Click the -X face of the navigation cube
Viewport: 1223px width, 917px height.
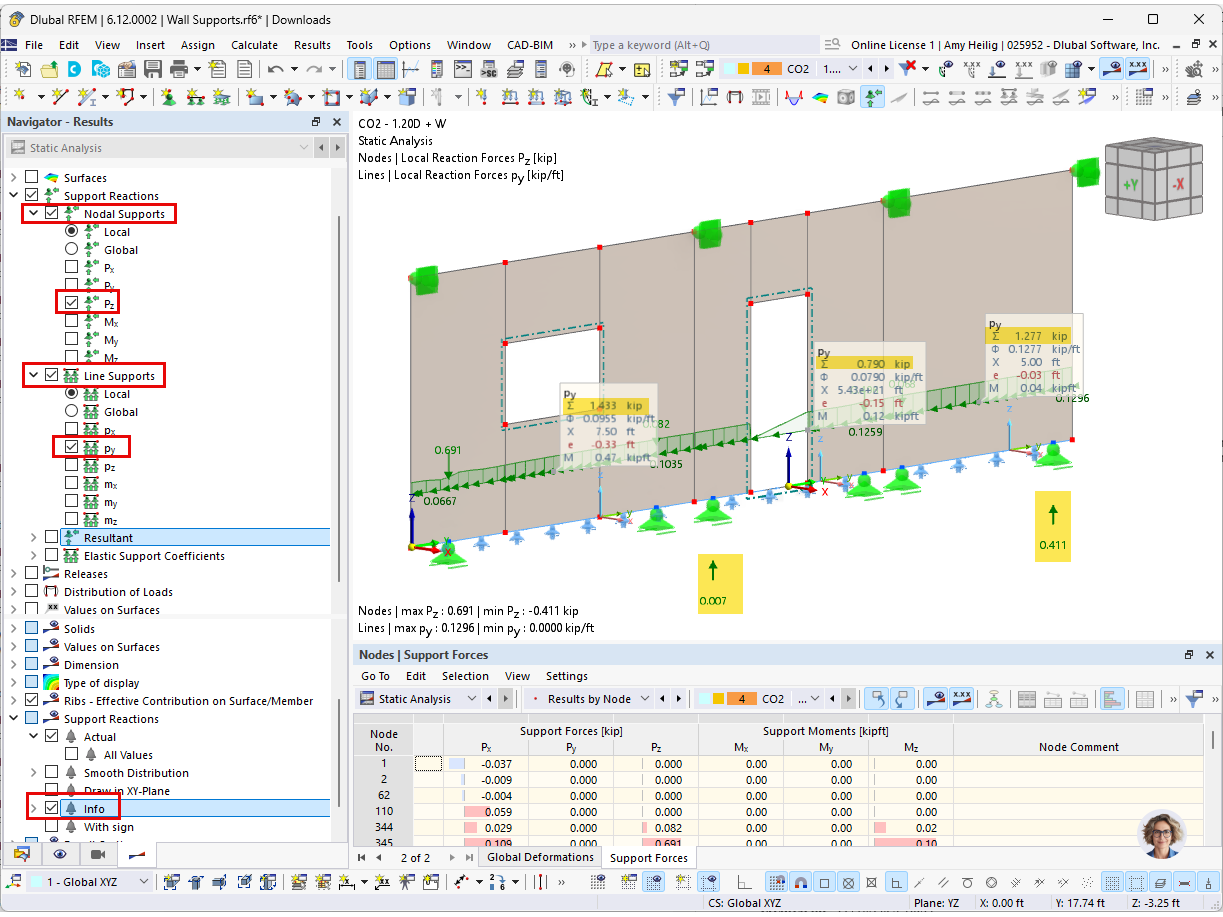click(x=1177, y=185)
